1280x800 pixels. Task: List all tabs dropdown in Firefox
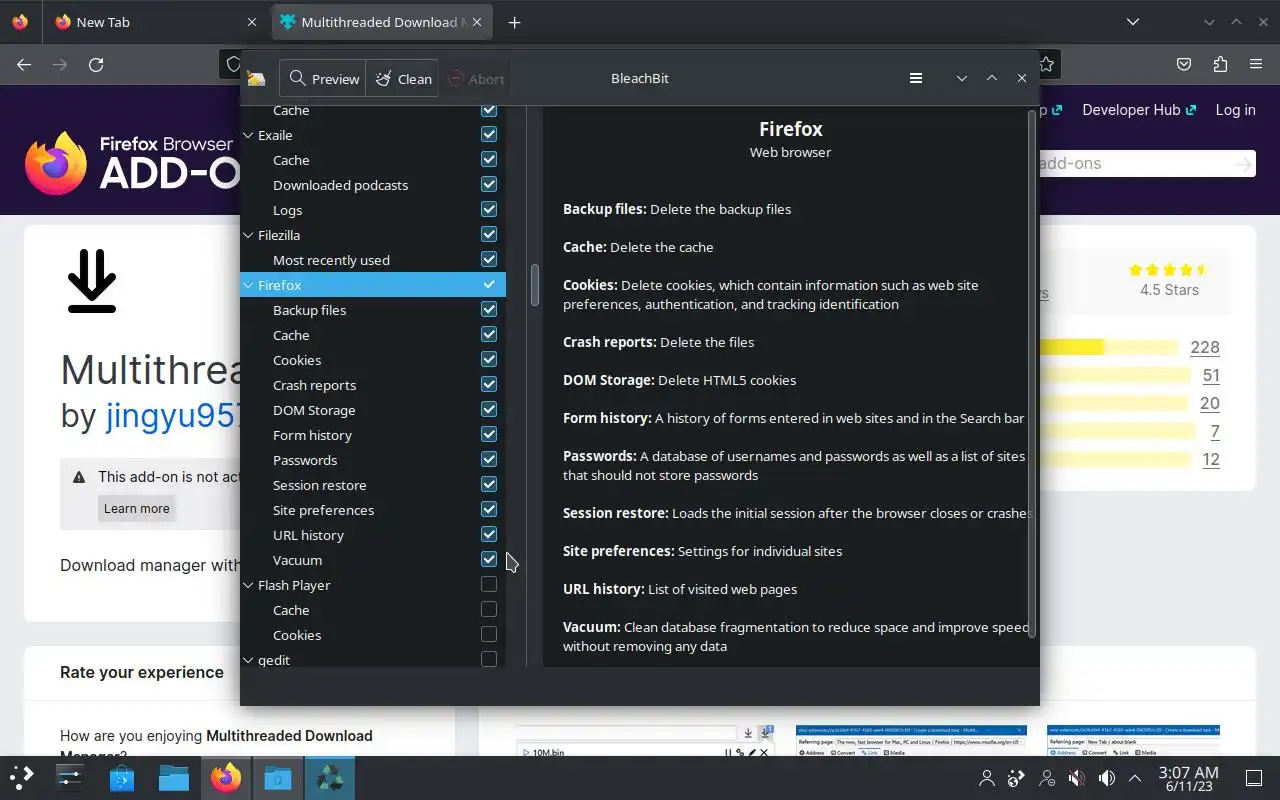pyautogui.click(x=1132, y=22)
